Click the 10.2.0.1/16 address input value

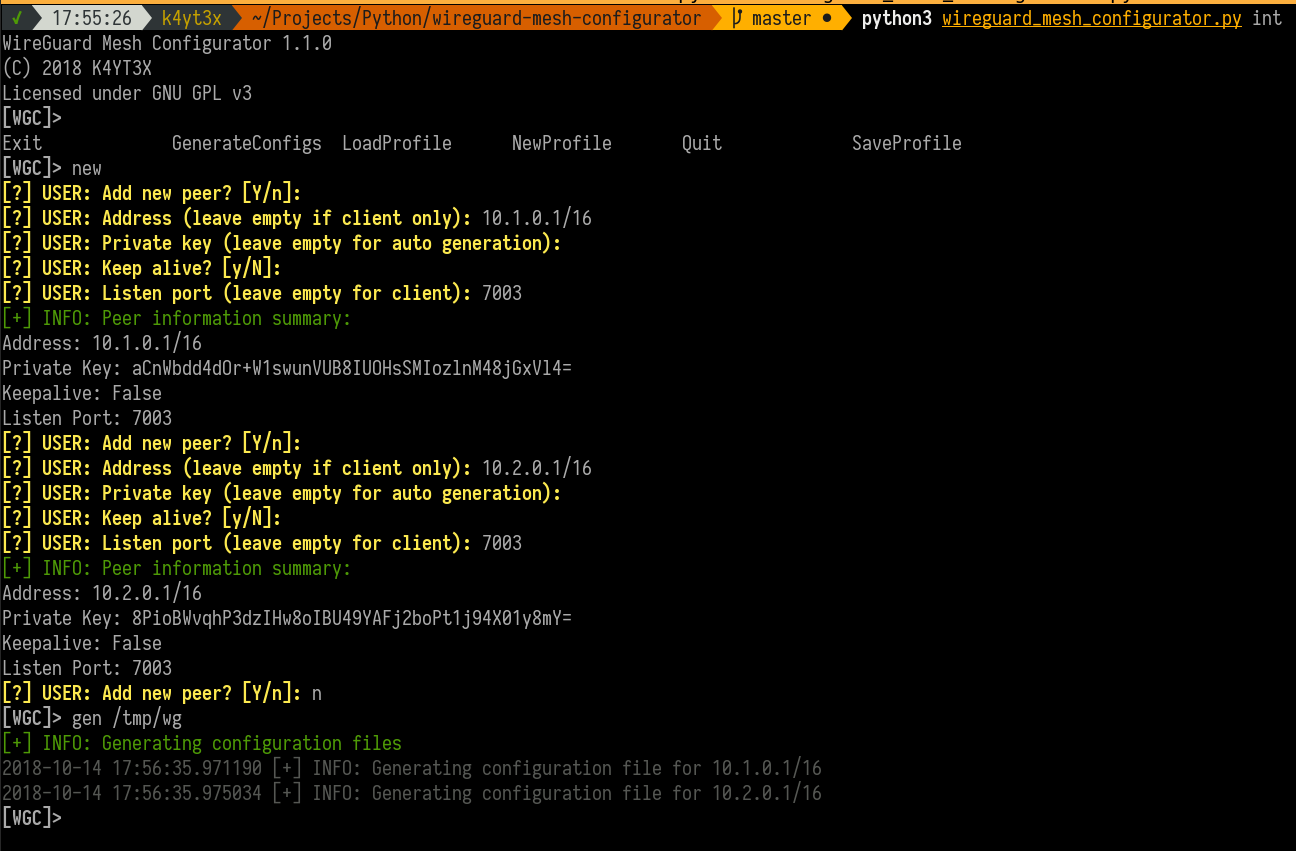(537, 468)
